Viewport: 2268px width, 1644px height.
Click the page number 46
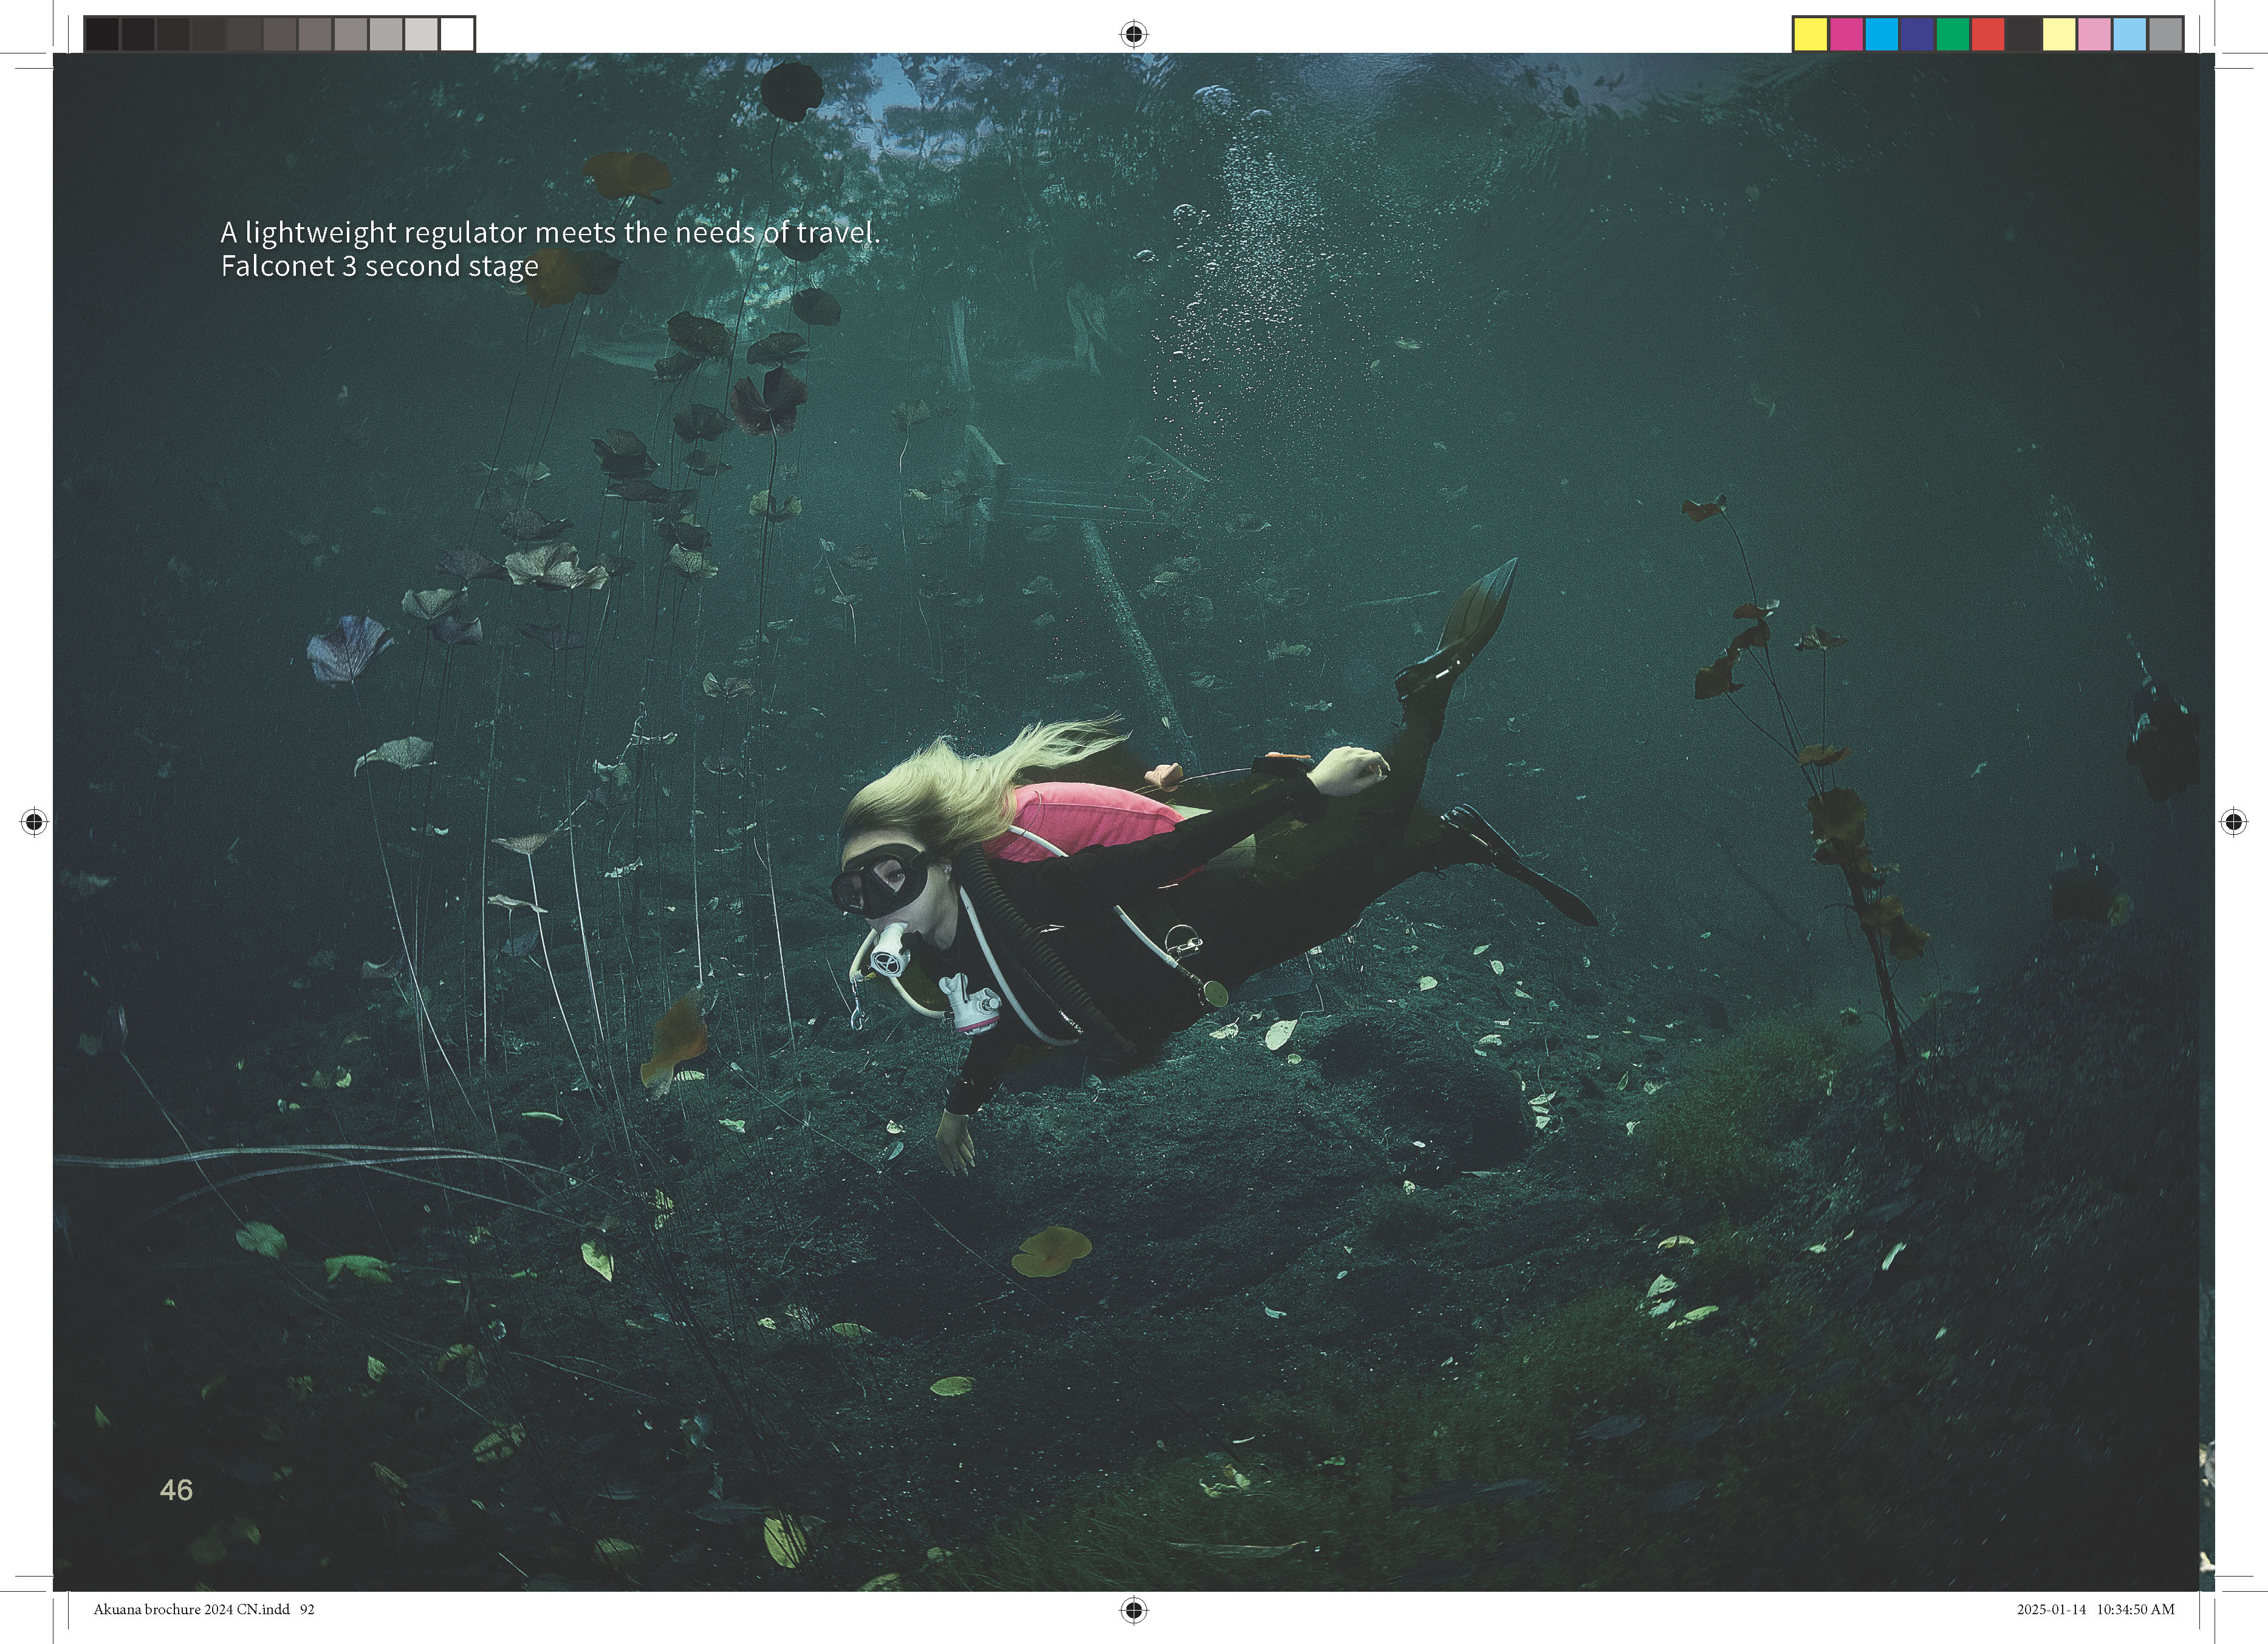tap(176, 1490)
